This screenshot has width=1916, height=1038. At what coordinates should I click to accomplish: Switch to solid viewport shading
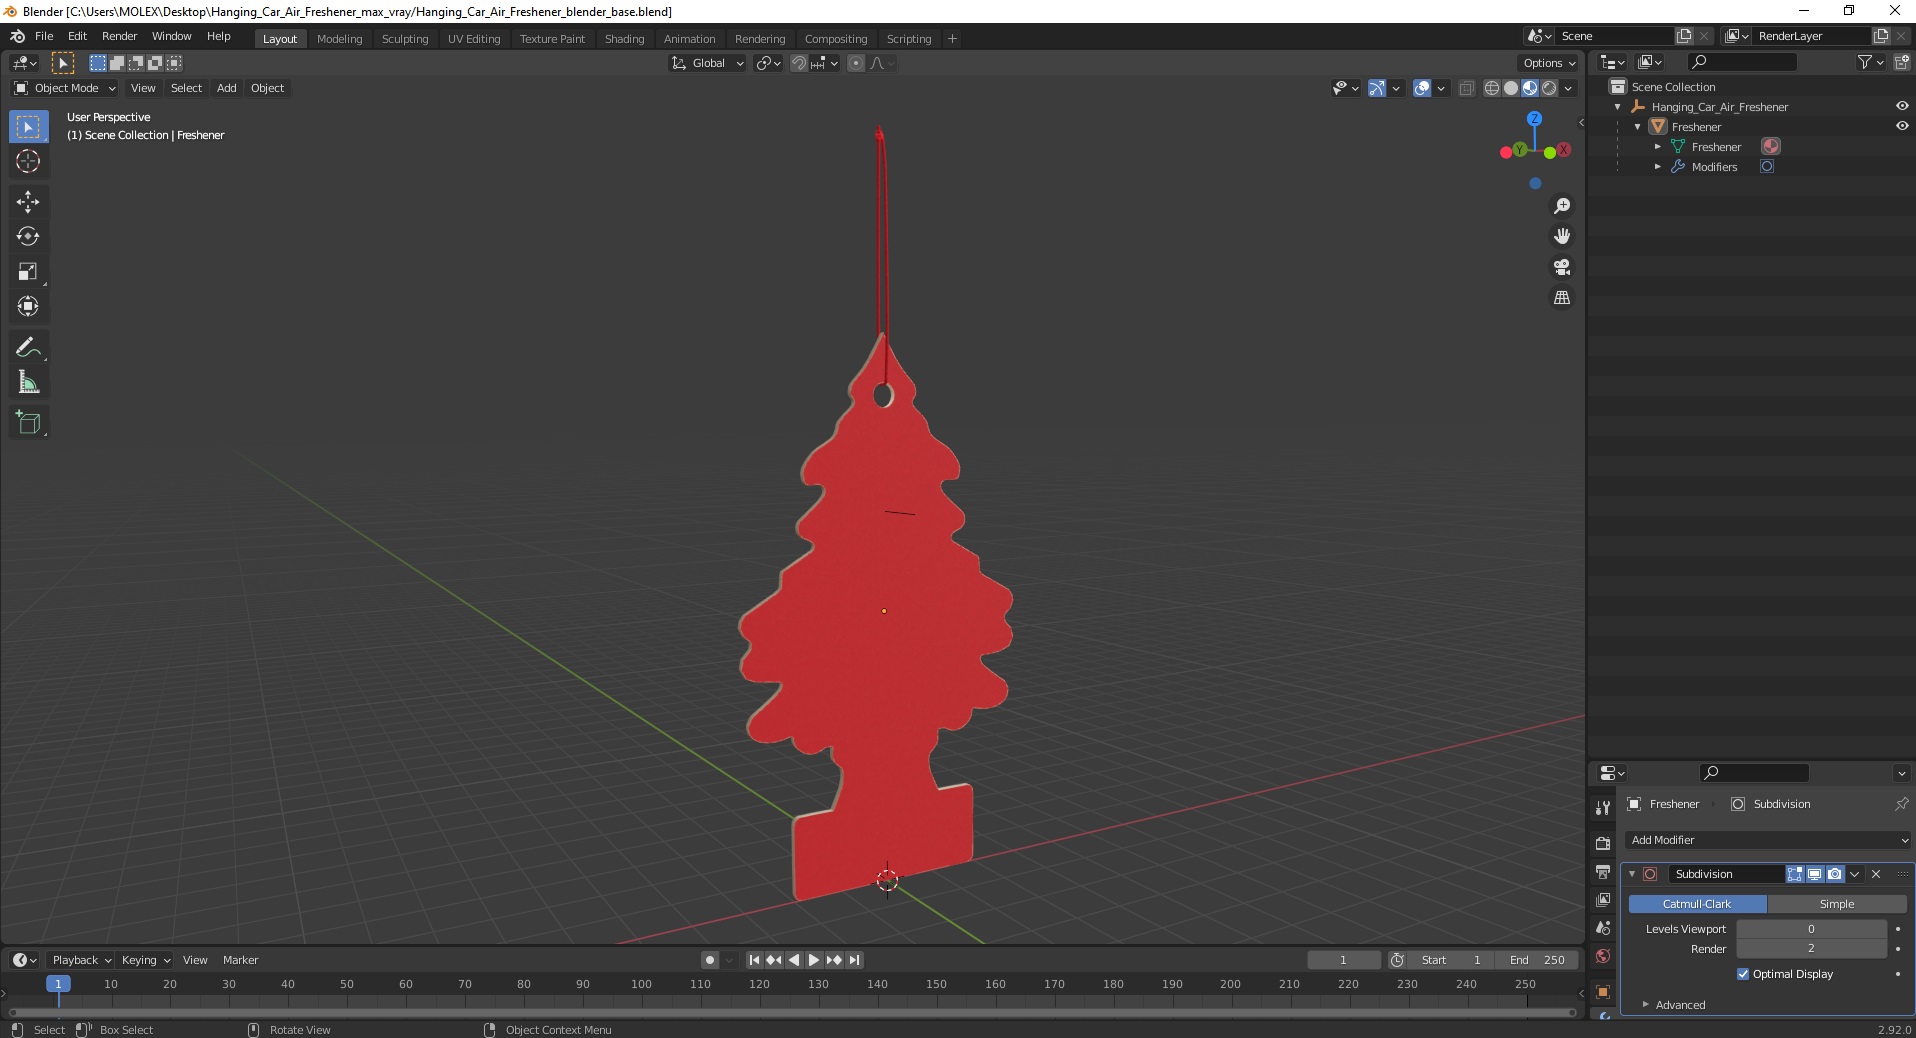coord(1511,88)
